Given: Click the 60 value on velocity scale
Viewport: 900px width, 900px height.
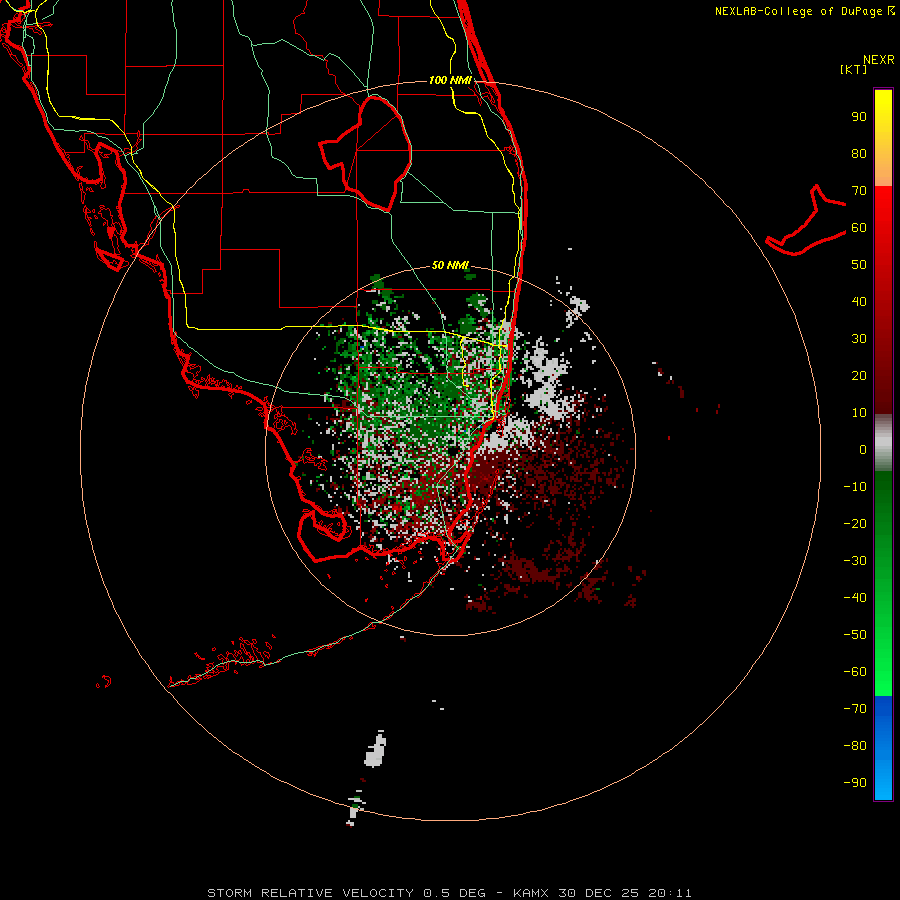Looking at the screenshot, I should click(859, 228).
